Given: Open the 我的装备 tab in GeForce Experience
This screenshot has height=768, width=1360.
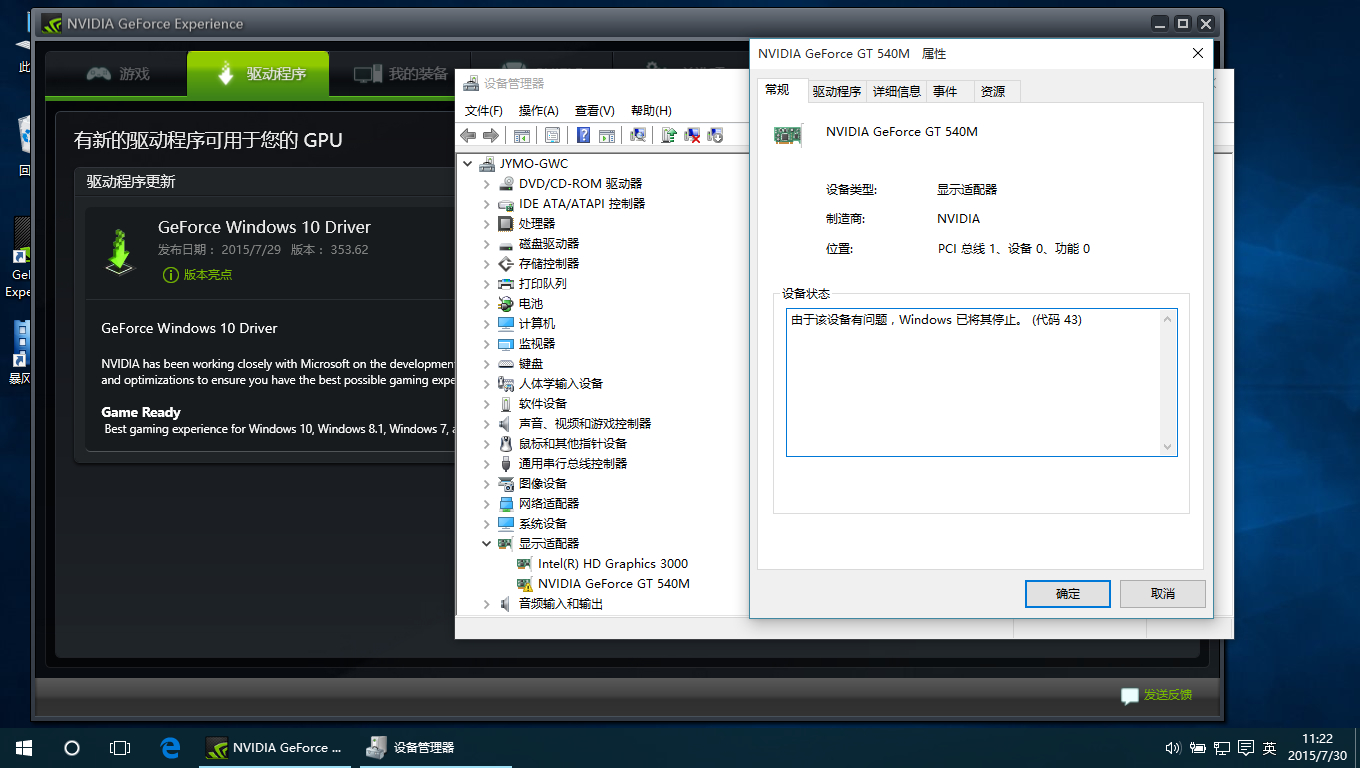Looking at the screenshot, I should (399, 74).
